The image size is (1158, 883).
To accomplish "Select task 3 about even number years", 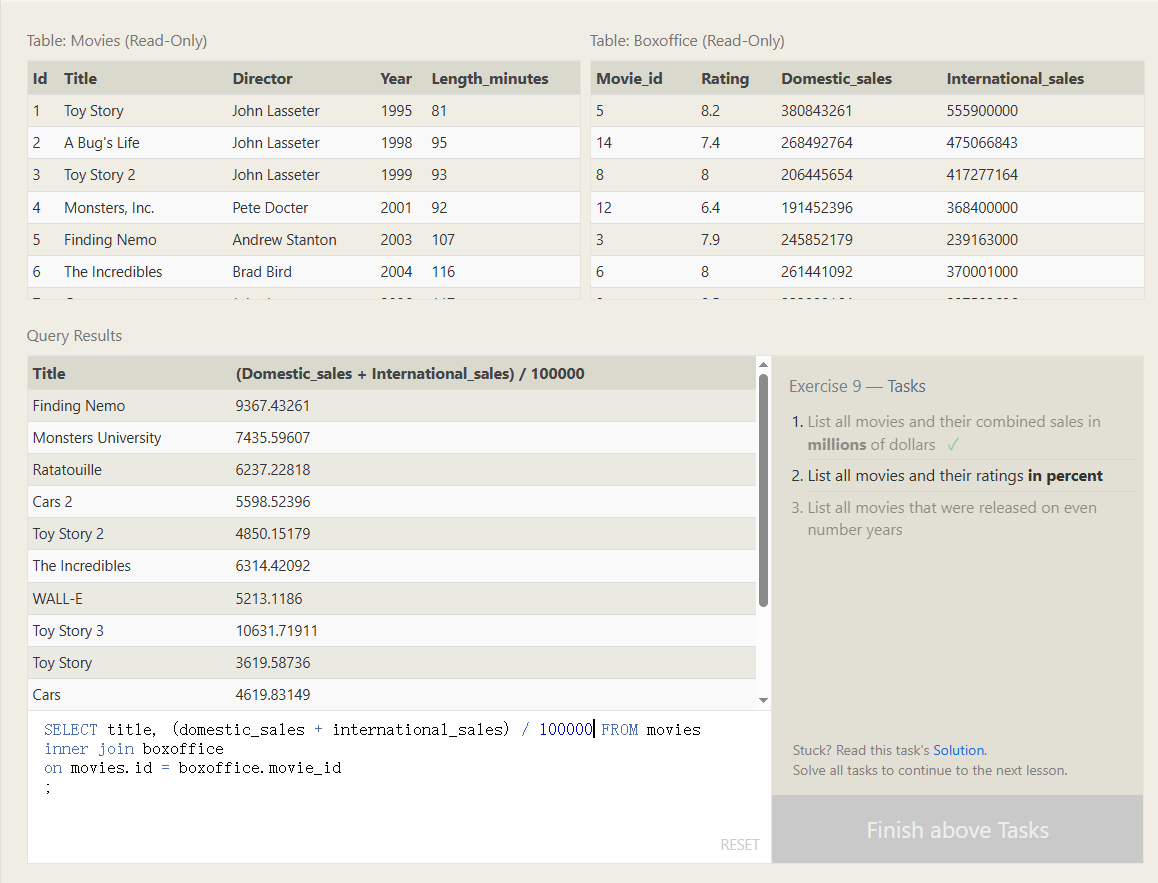I will tap(951, 518).
